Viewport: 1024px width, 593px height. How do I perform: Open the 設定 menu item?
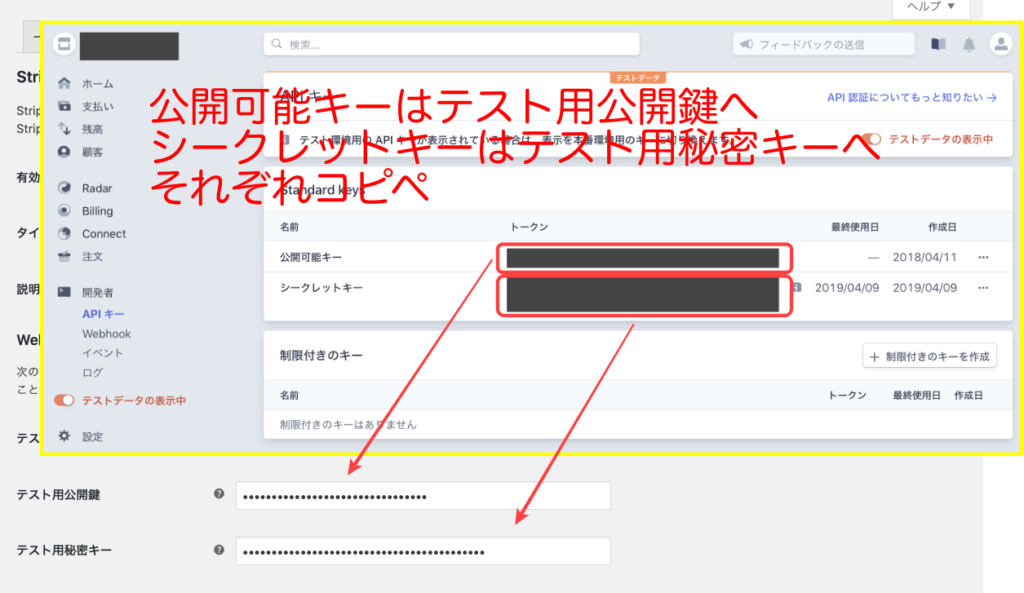pos(92,436)
